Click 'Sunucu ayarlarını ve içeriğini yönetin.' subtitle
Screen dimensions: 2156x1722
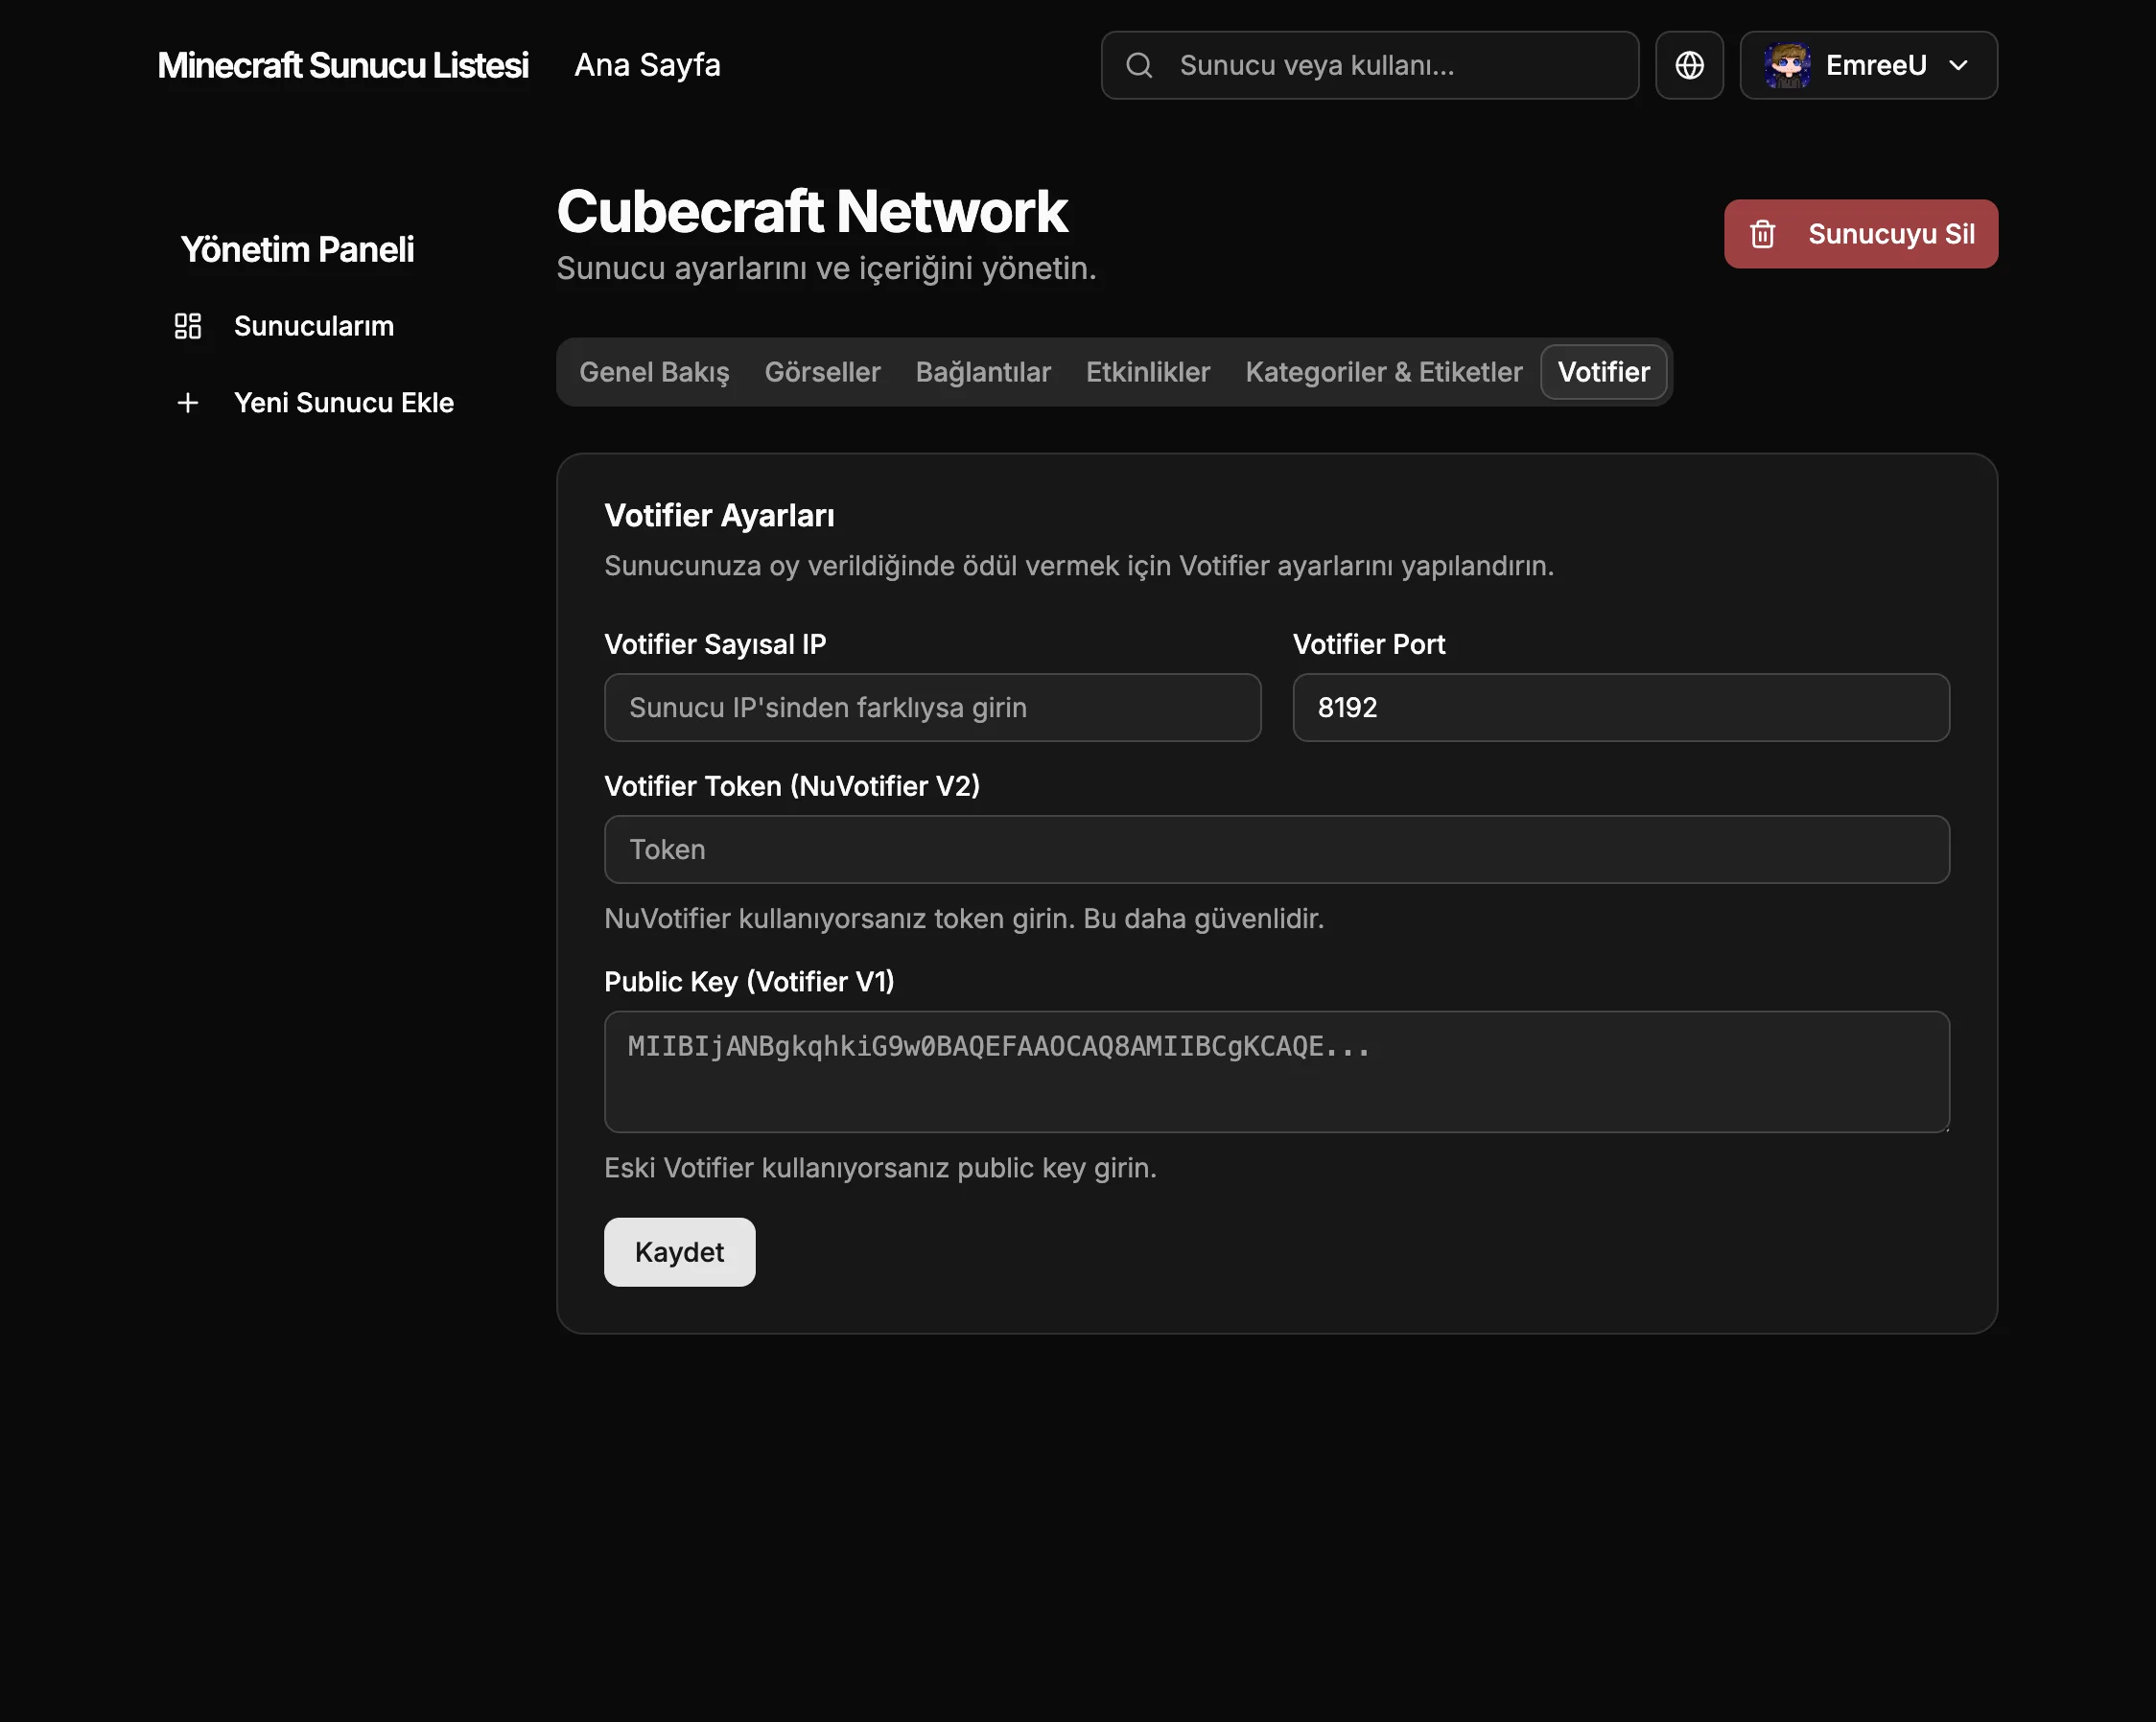point(826,268)
